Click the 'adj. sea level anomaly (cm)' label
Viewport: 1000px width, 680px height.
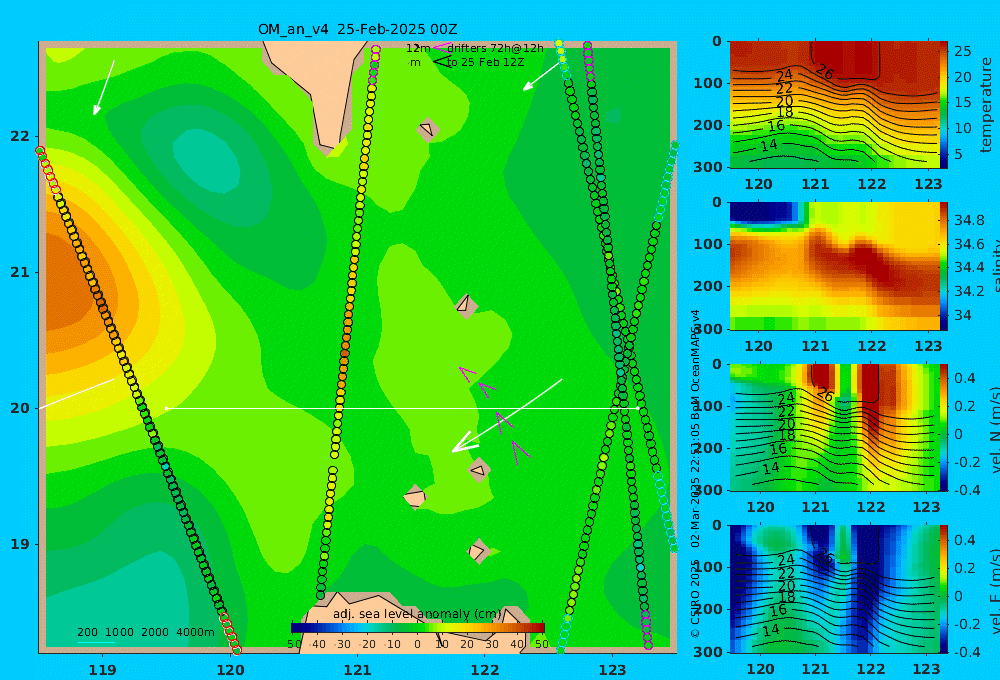click(x=417, y=614)
